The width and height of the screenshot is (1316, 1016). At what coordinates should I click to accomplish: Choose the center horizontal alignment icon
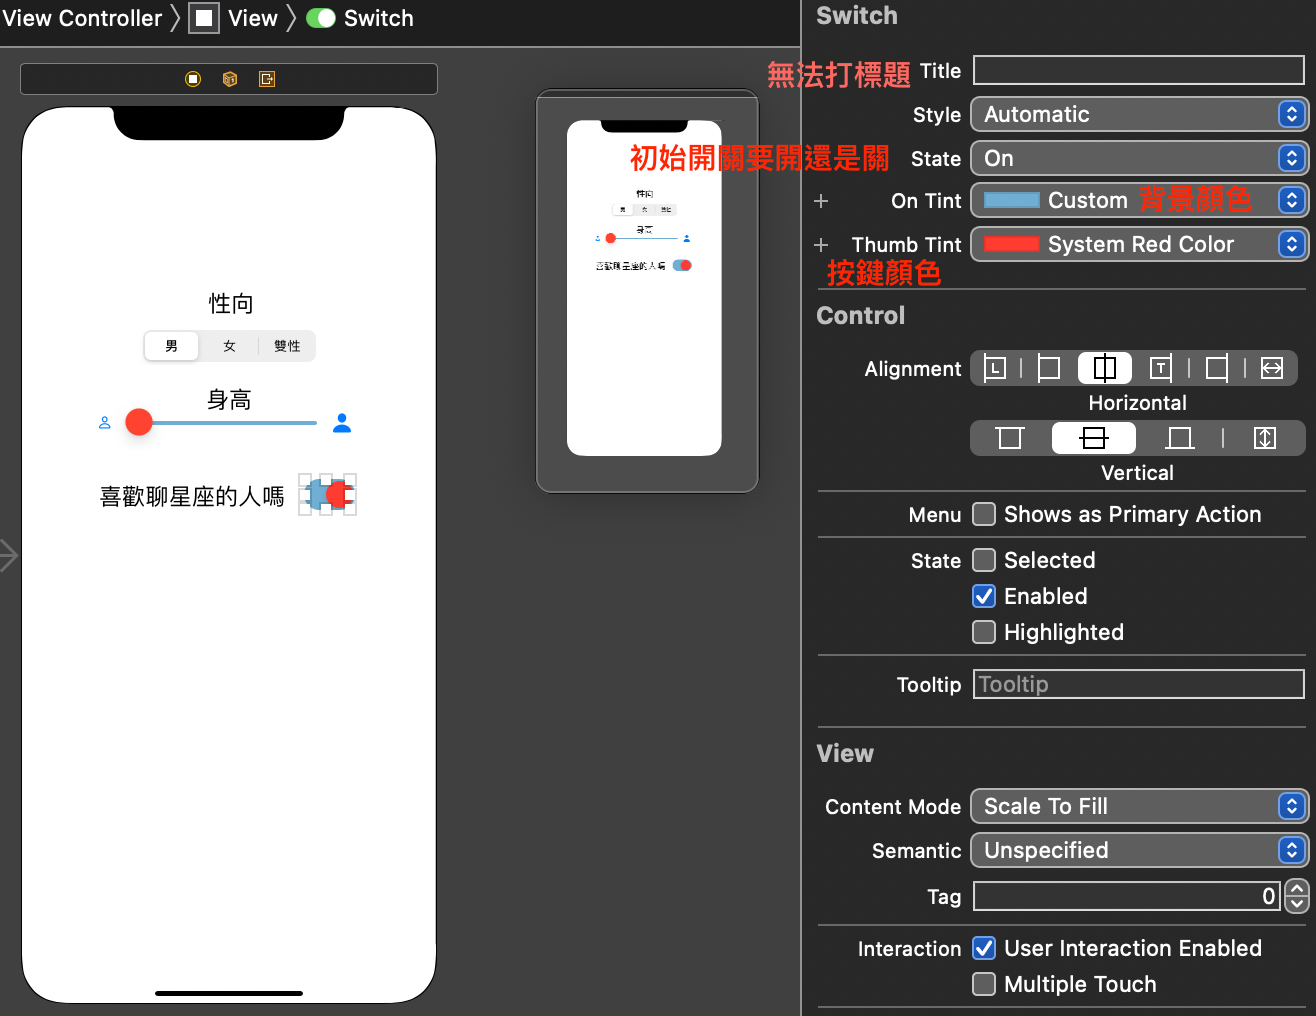click(x=1104, y=368)
